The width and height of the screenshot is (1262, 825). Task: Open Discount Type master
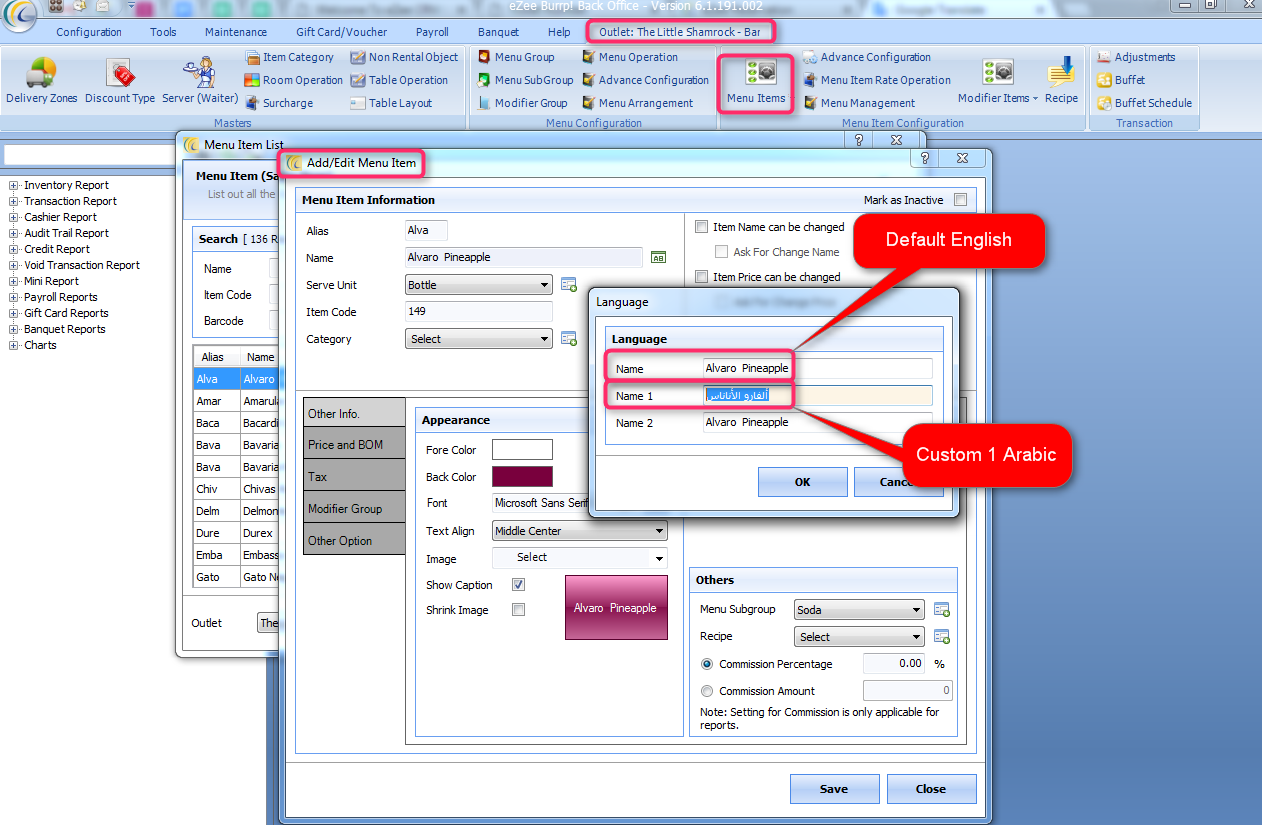click(120, 81)
